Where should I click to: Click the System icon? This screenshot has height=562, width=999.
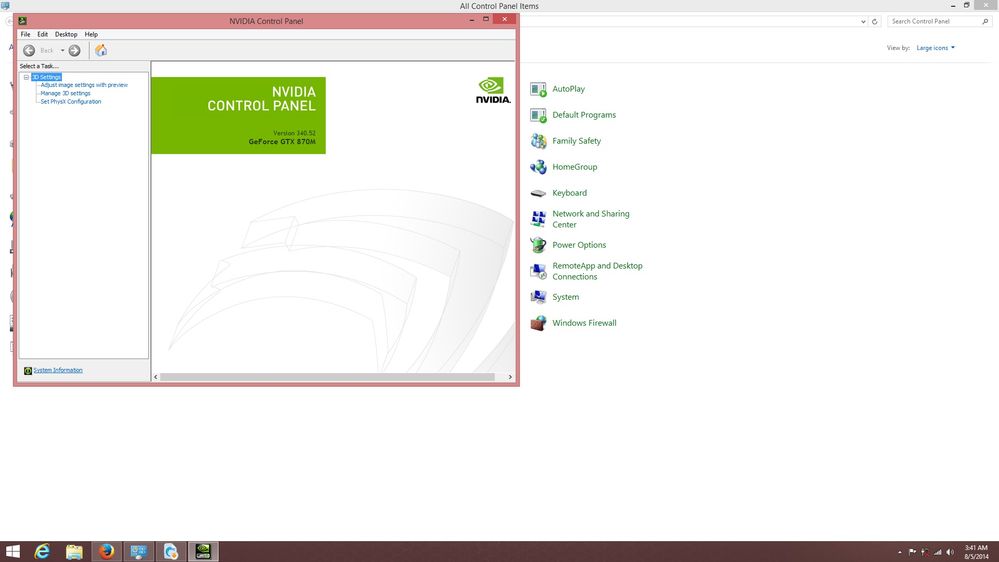coord(538,298)
